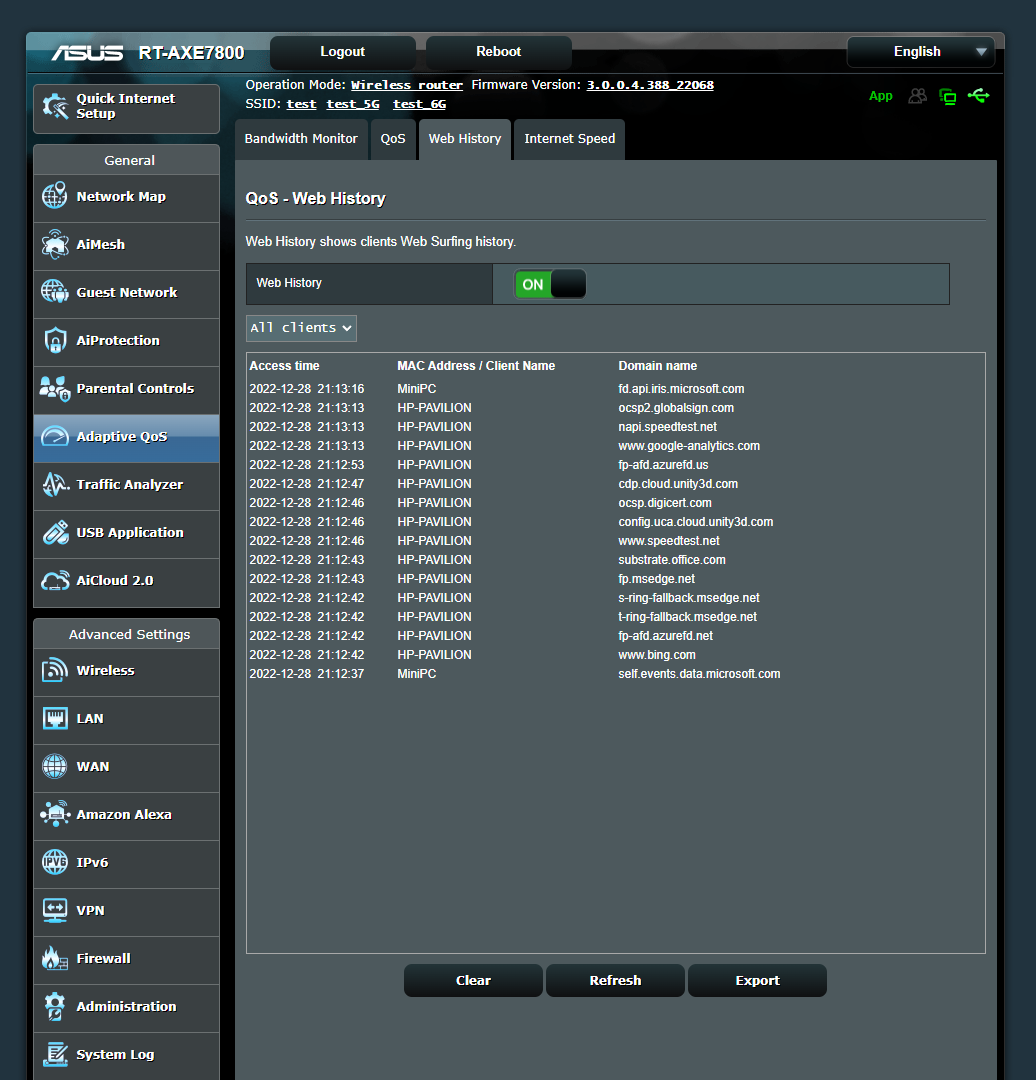Click the AiCloud 2.0 cloud icon
The image size is (1036, 1080).
(55, 581)
